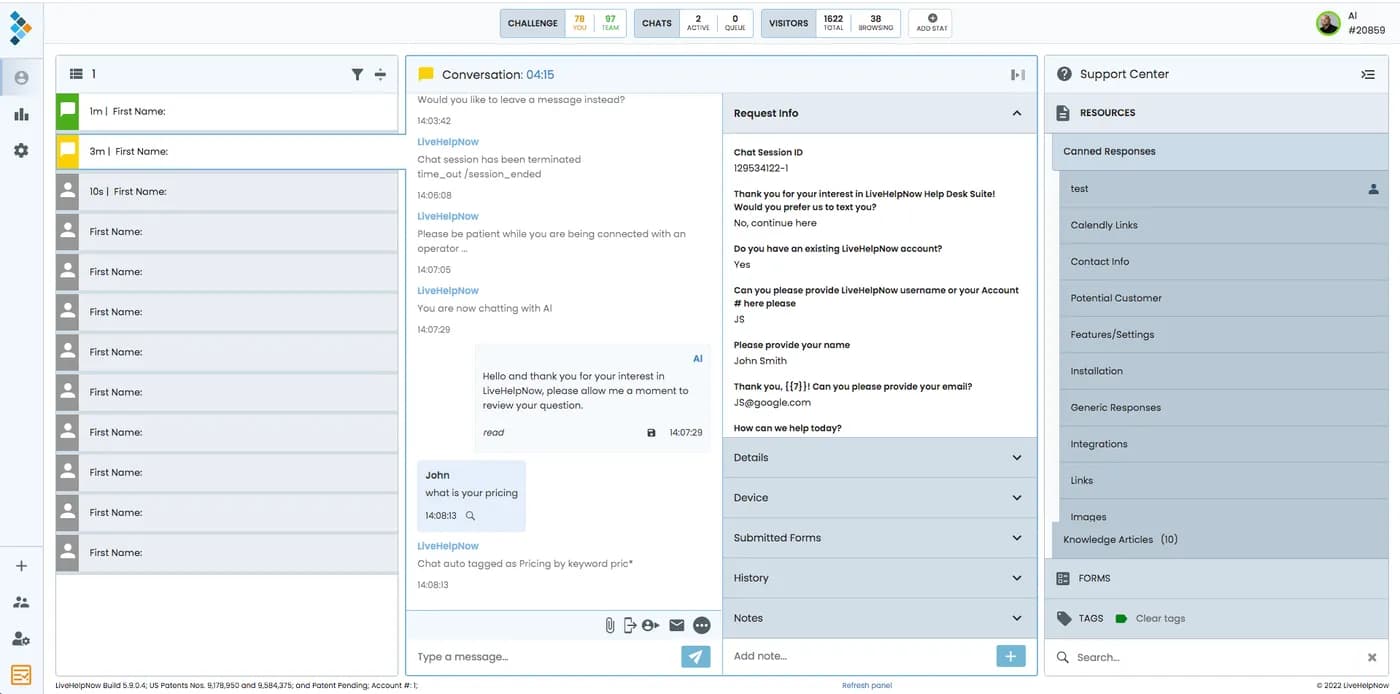Click the operator avatar photo
The width and height of the screenshot is (1400, 694).
point(1328,24)
